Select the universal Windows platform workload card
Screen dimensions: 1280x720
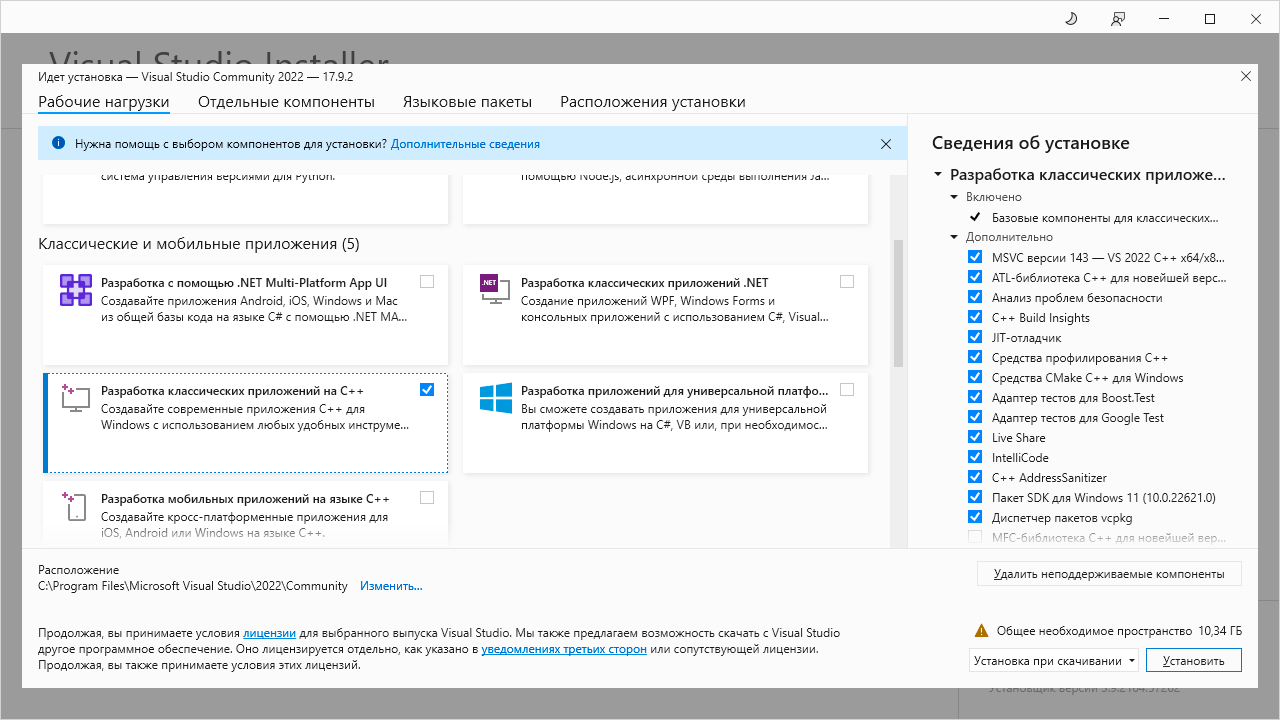pyautogui.click(x=665, y=422)
